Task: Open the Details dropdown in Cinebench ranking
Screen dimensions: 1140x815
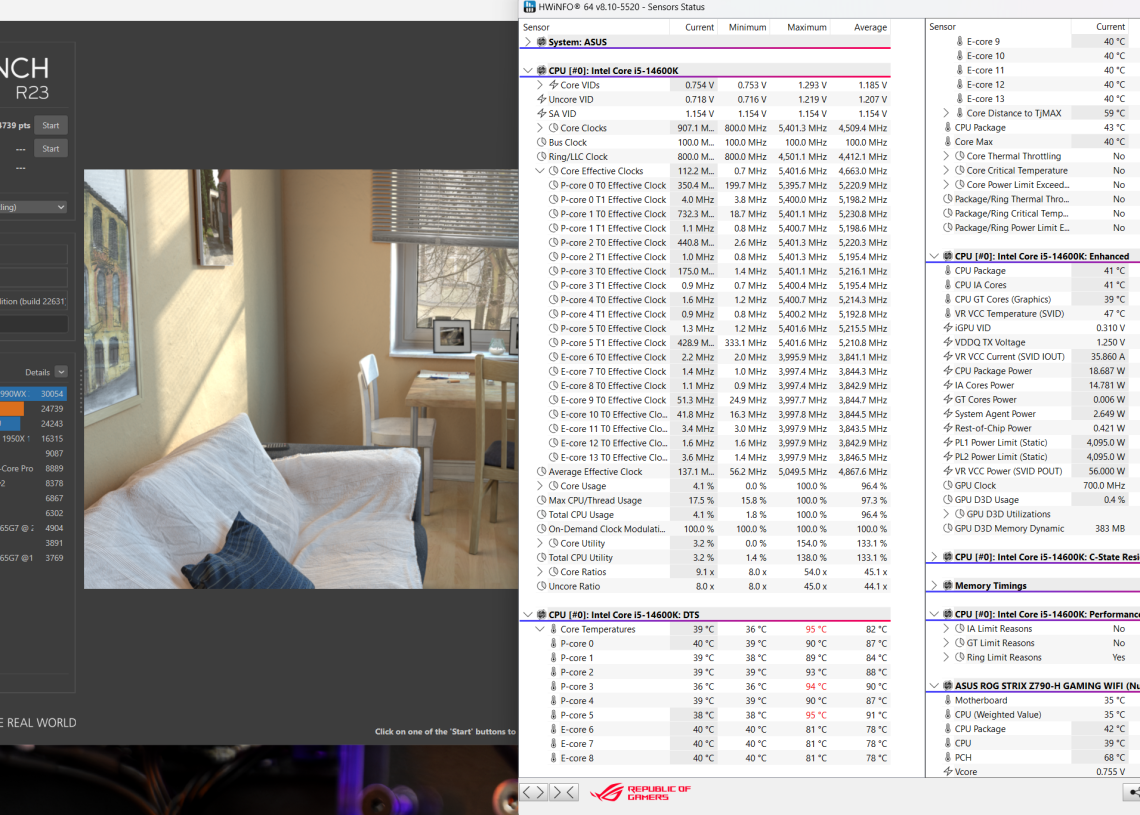Action: 61,372
